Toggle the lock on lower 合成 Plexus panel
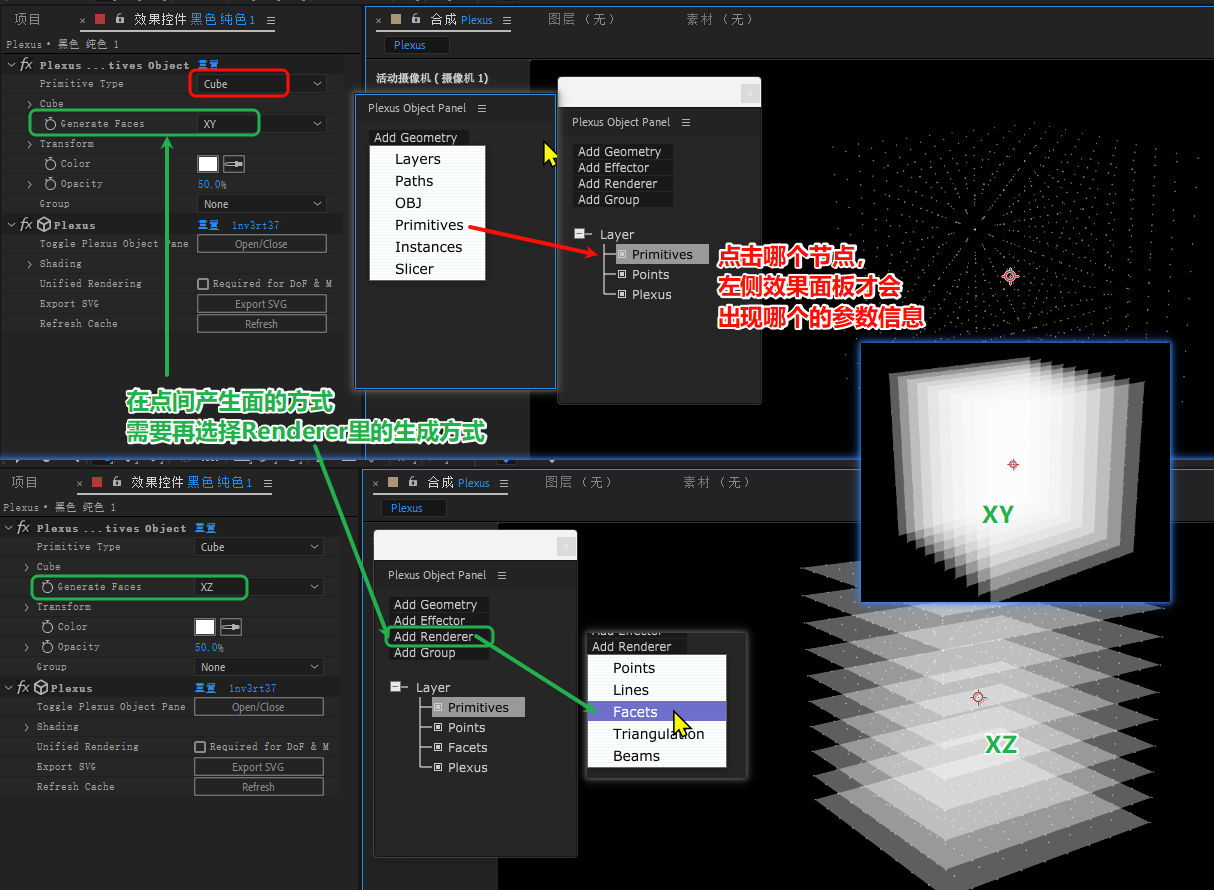This screenshot has width=1214, height=890. 413,482
